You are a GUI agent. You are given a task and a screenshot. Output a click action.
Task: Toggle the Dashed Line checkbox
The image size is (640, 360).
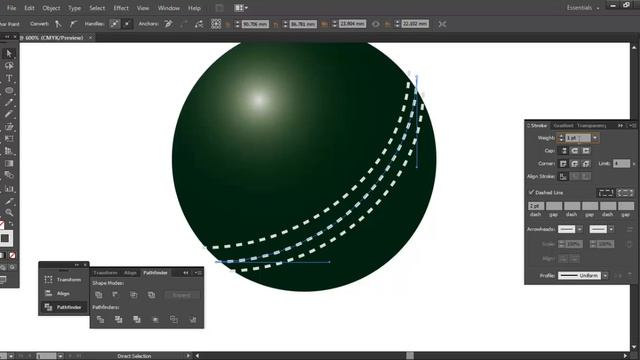pyautogui.click(x=531, y=192)
